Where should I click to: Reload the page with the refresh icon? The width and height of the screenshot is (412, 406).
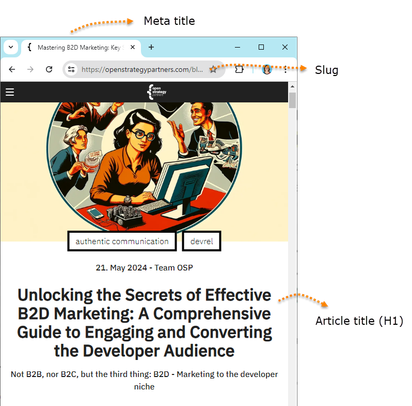pos(49,69)
